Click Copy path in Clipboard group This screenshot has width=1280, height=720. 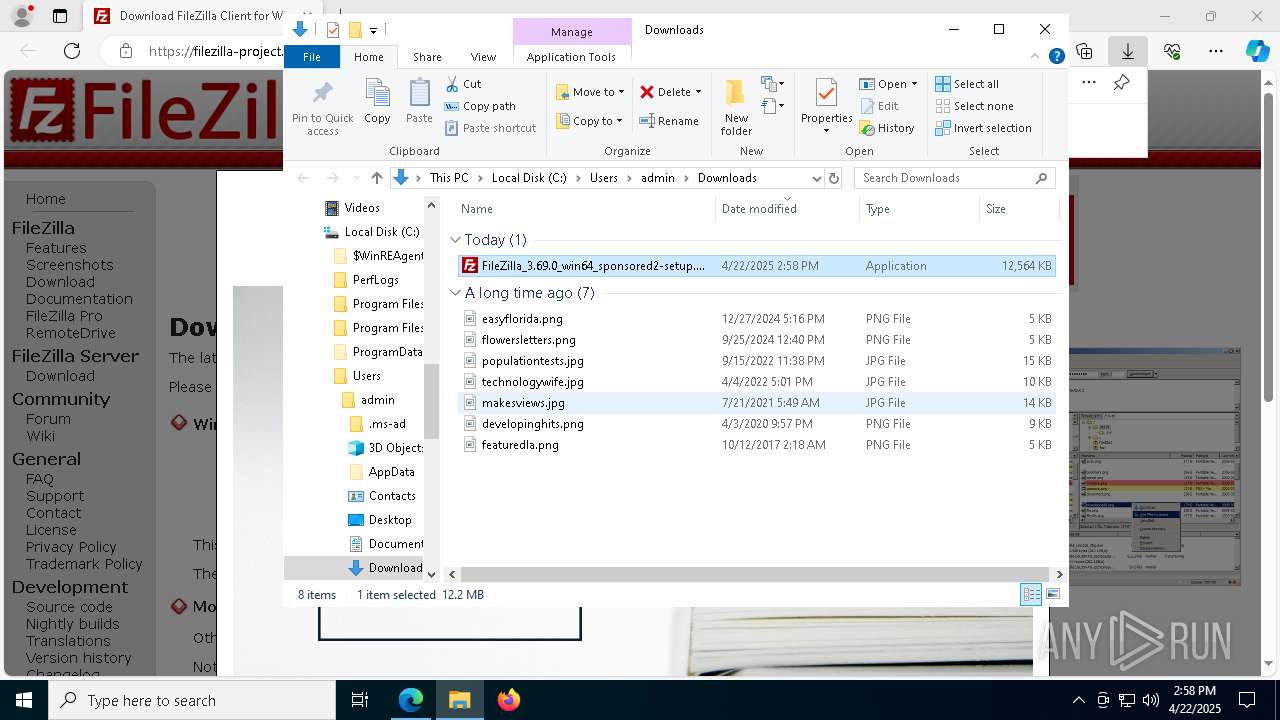coord(480,106)
